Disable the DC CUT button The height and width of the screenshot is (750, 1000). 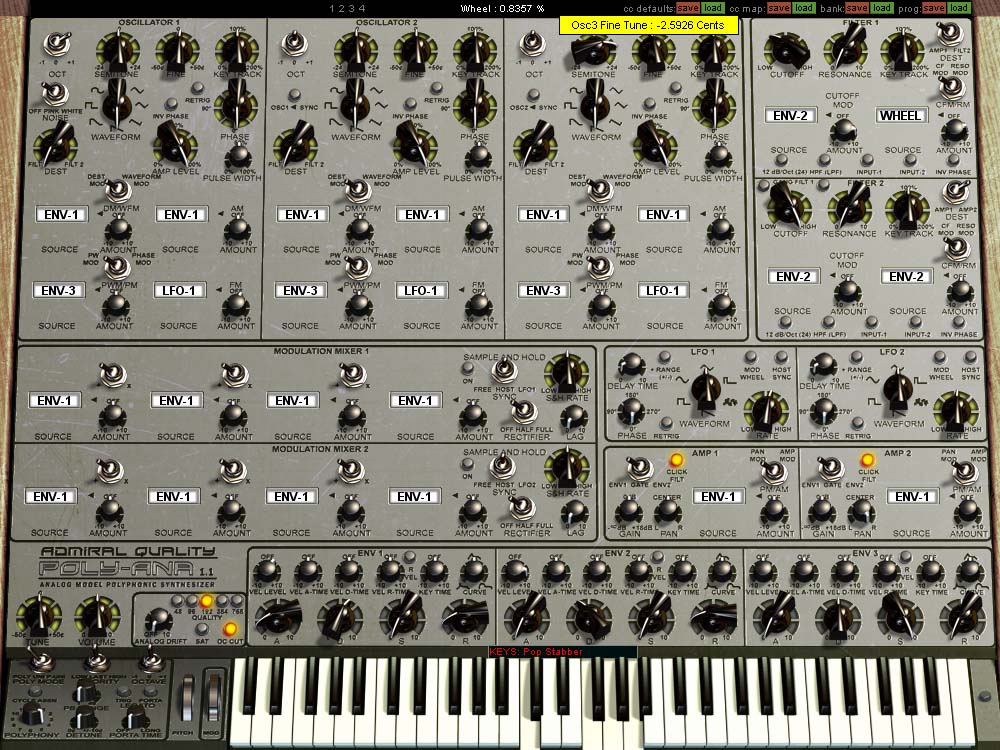tap(230, 629)
